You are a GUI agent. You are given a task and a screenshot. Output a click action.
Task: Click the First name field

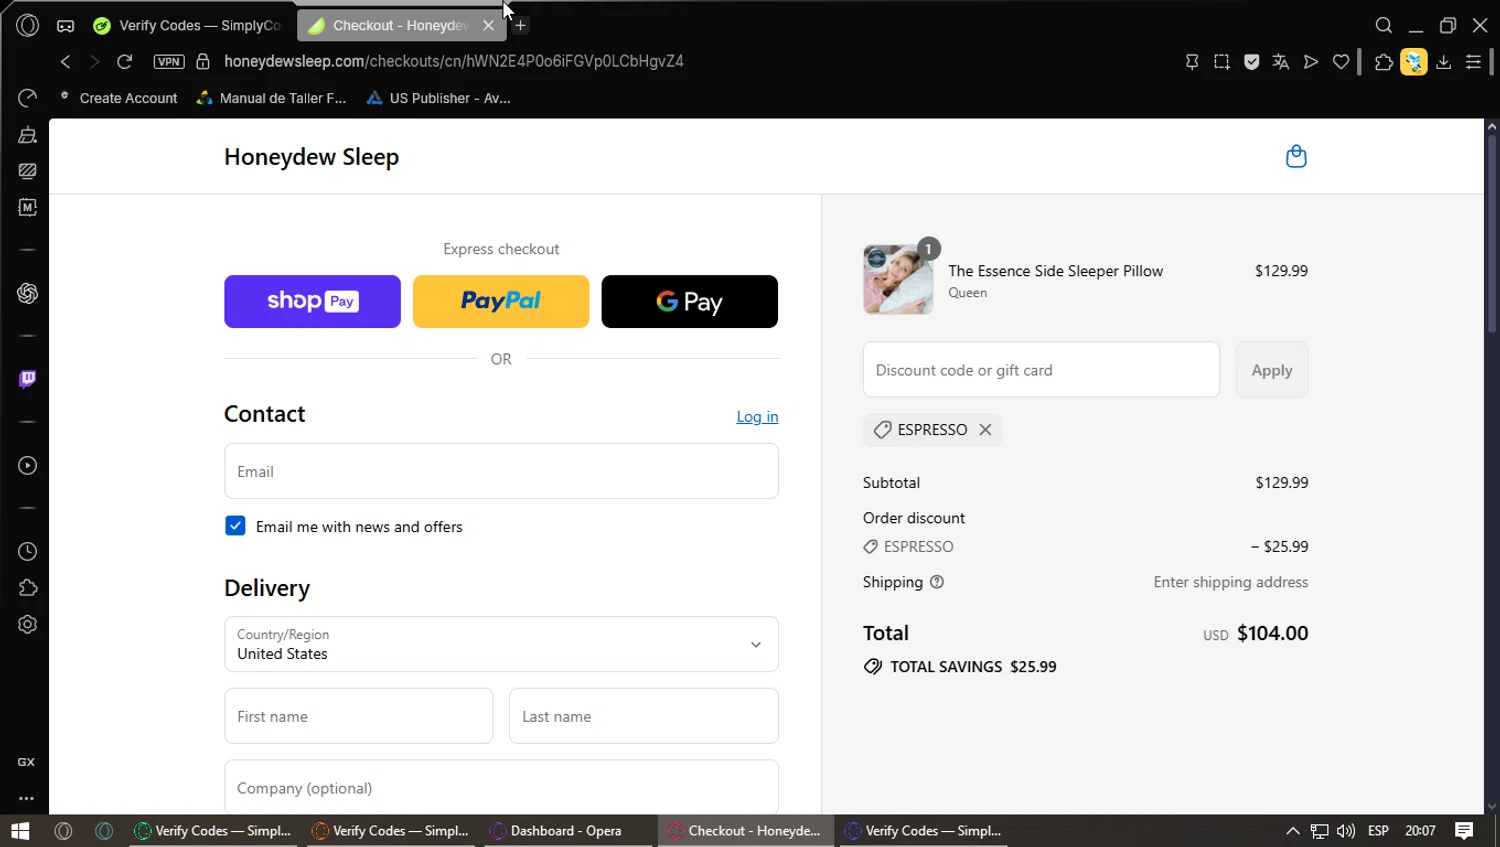pyautogui.click(x=359, y=716)
